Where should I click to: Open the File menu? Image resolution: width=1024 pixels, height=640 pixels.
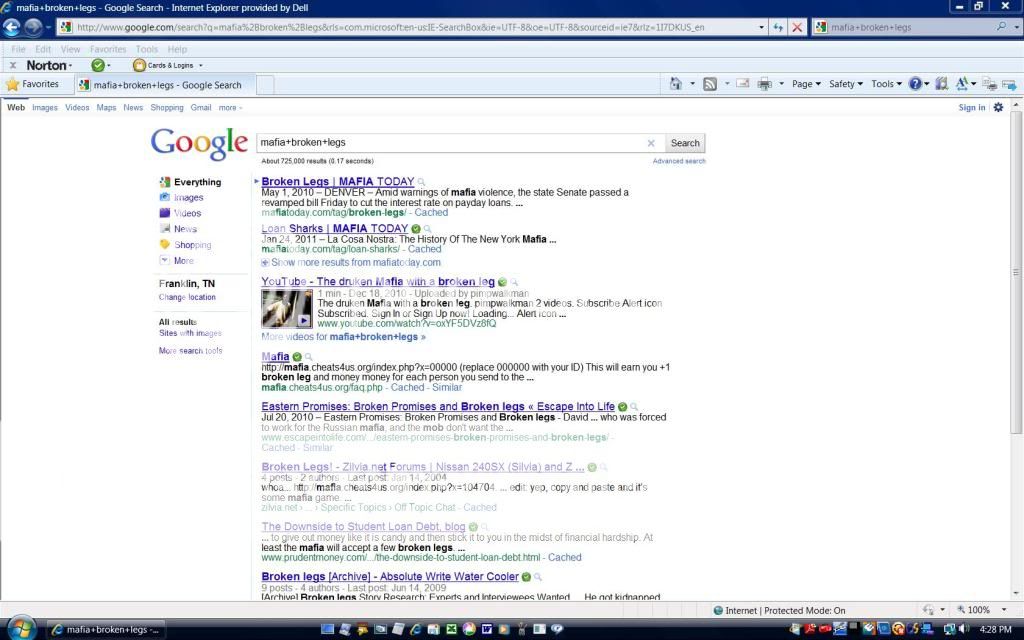[x=18, y=49]
